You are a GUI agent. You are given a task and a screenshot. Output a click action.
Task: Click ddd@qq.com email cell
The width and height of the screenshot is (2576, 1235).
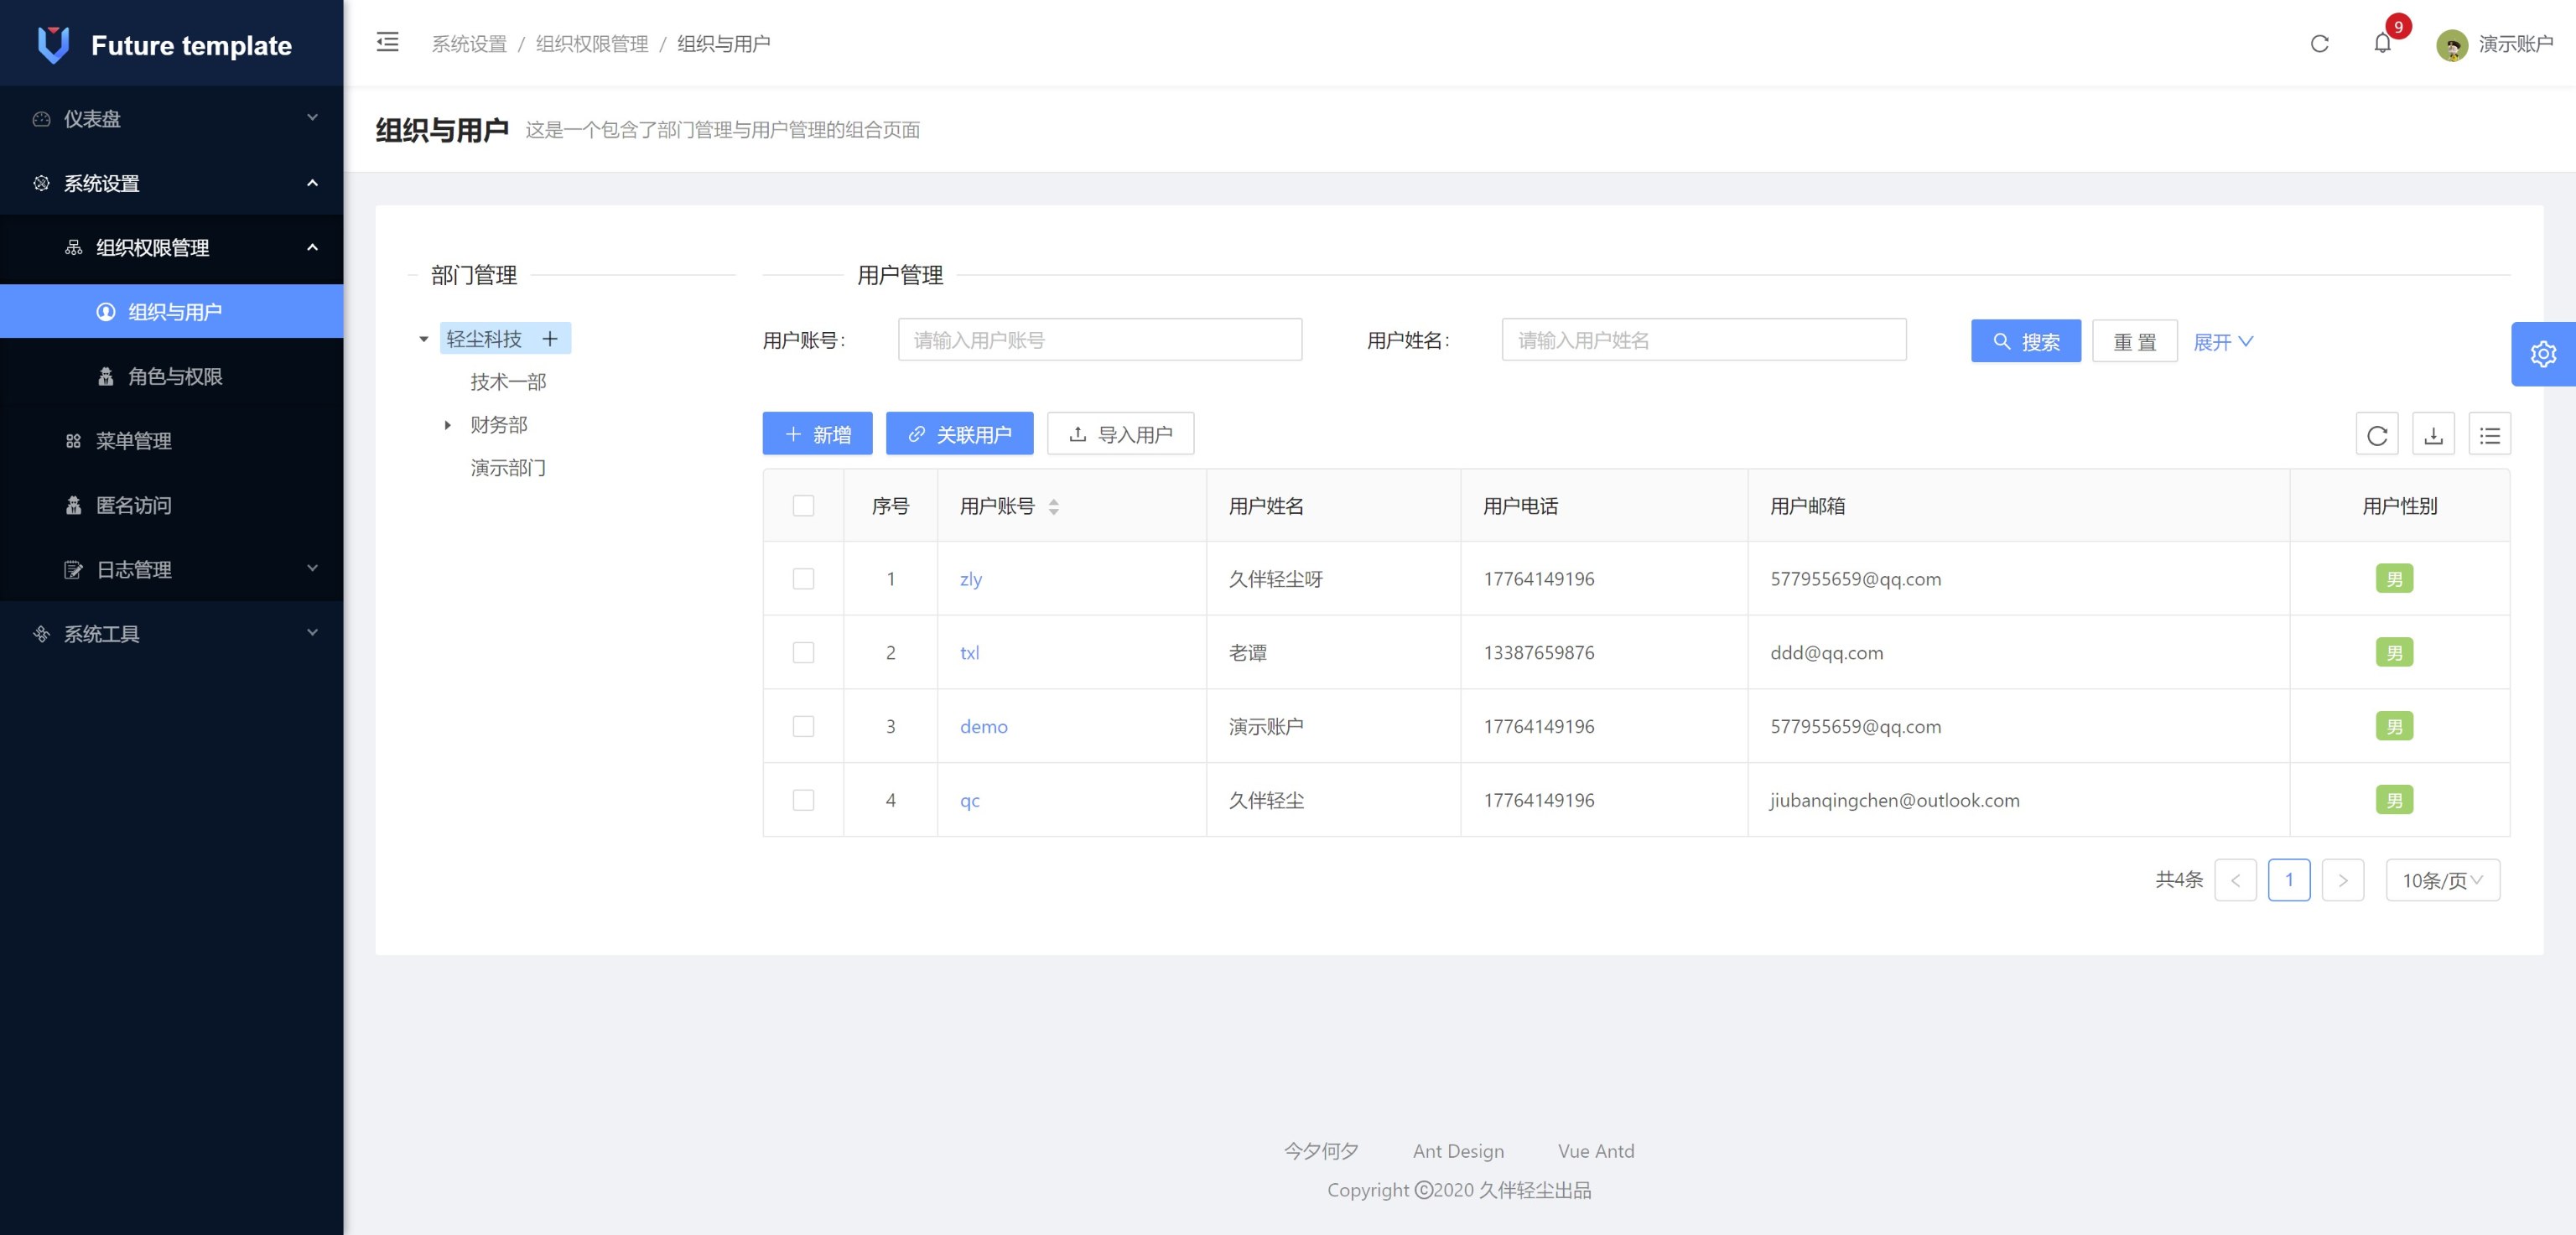point(1826,653)
